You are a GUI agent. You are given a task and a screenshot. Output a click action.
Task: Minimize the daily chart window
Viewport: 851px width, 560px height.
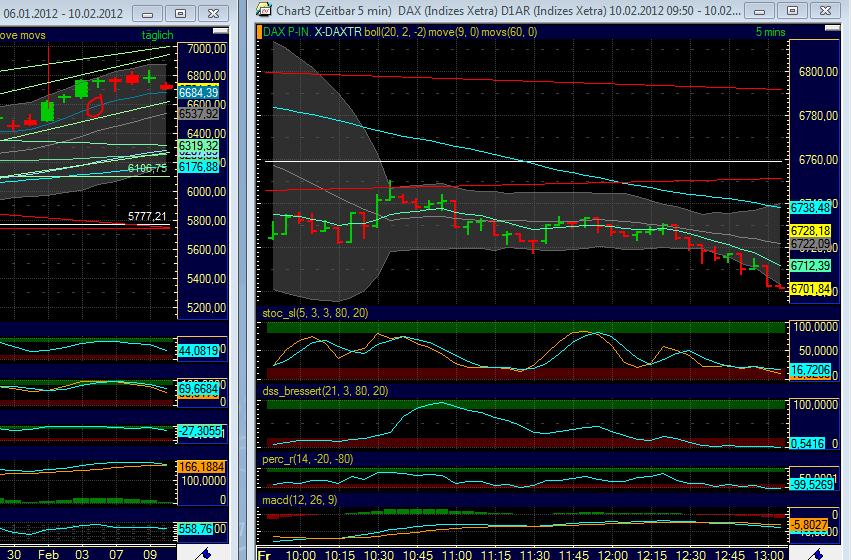147,14
